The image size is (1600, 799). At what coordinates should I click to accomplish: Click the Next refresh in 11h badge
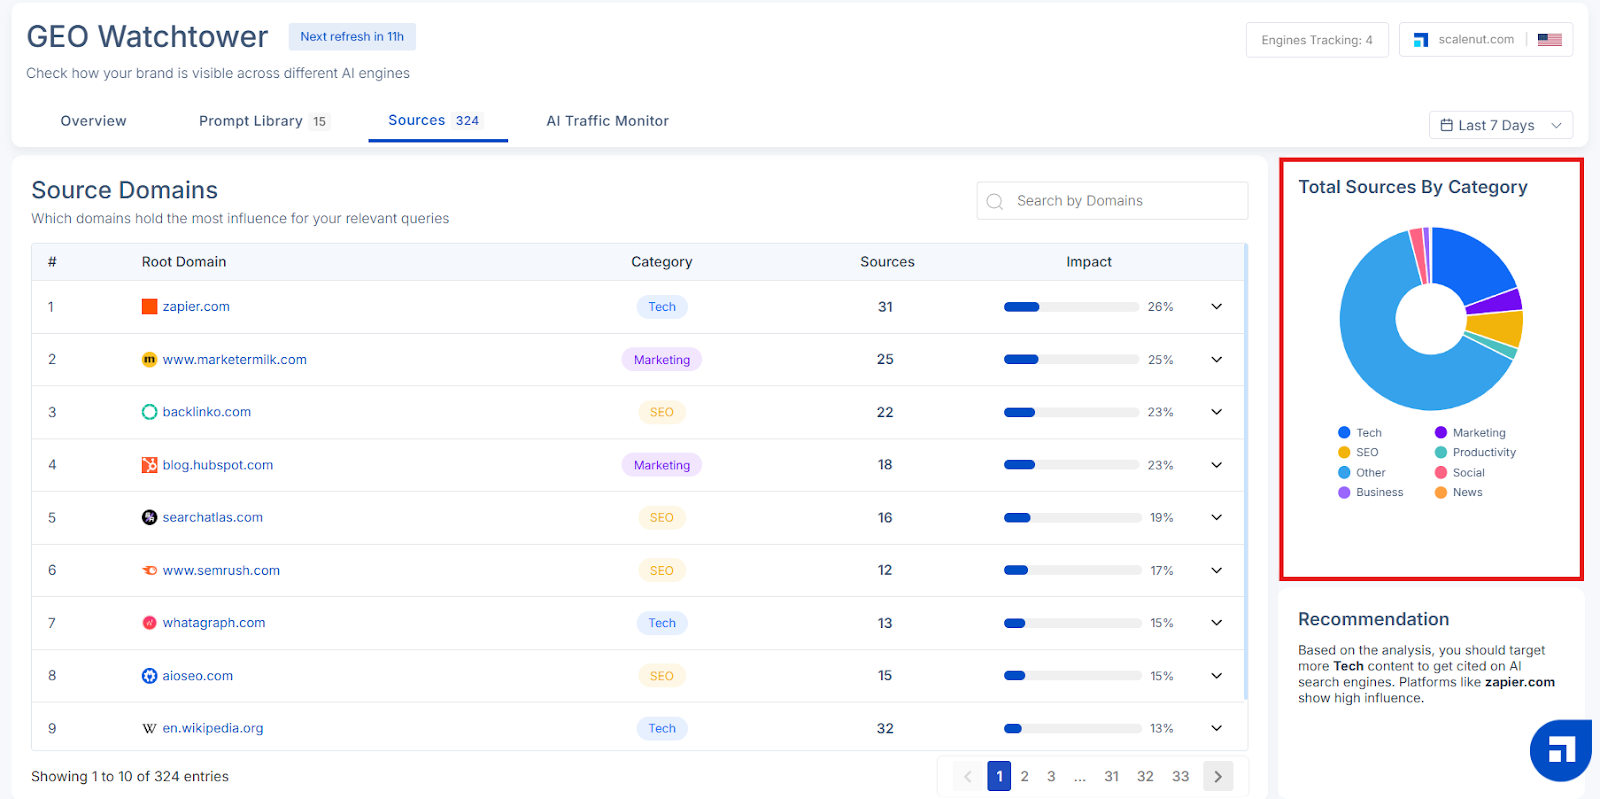(352, 37)
